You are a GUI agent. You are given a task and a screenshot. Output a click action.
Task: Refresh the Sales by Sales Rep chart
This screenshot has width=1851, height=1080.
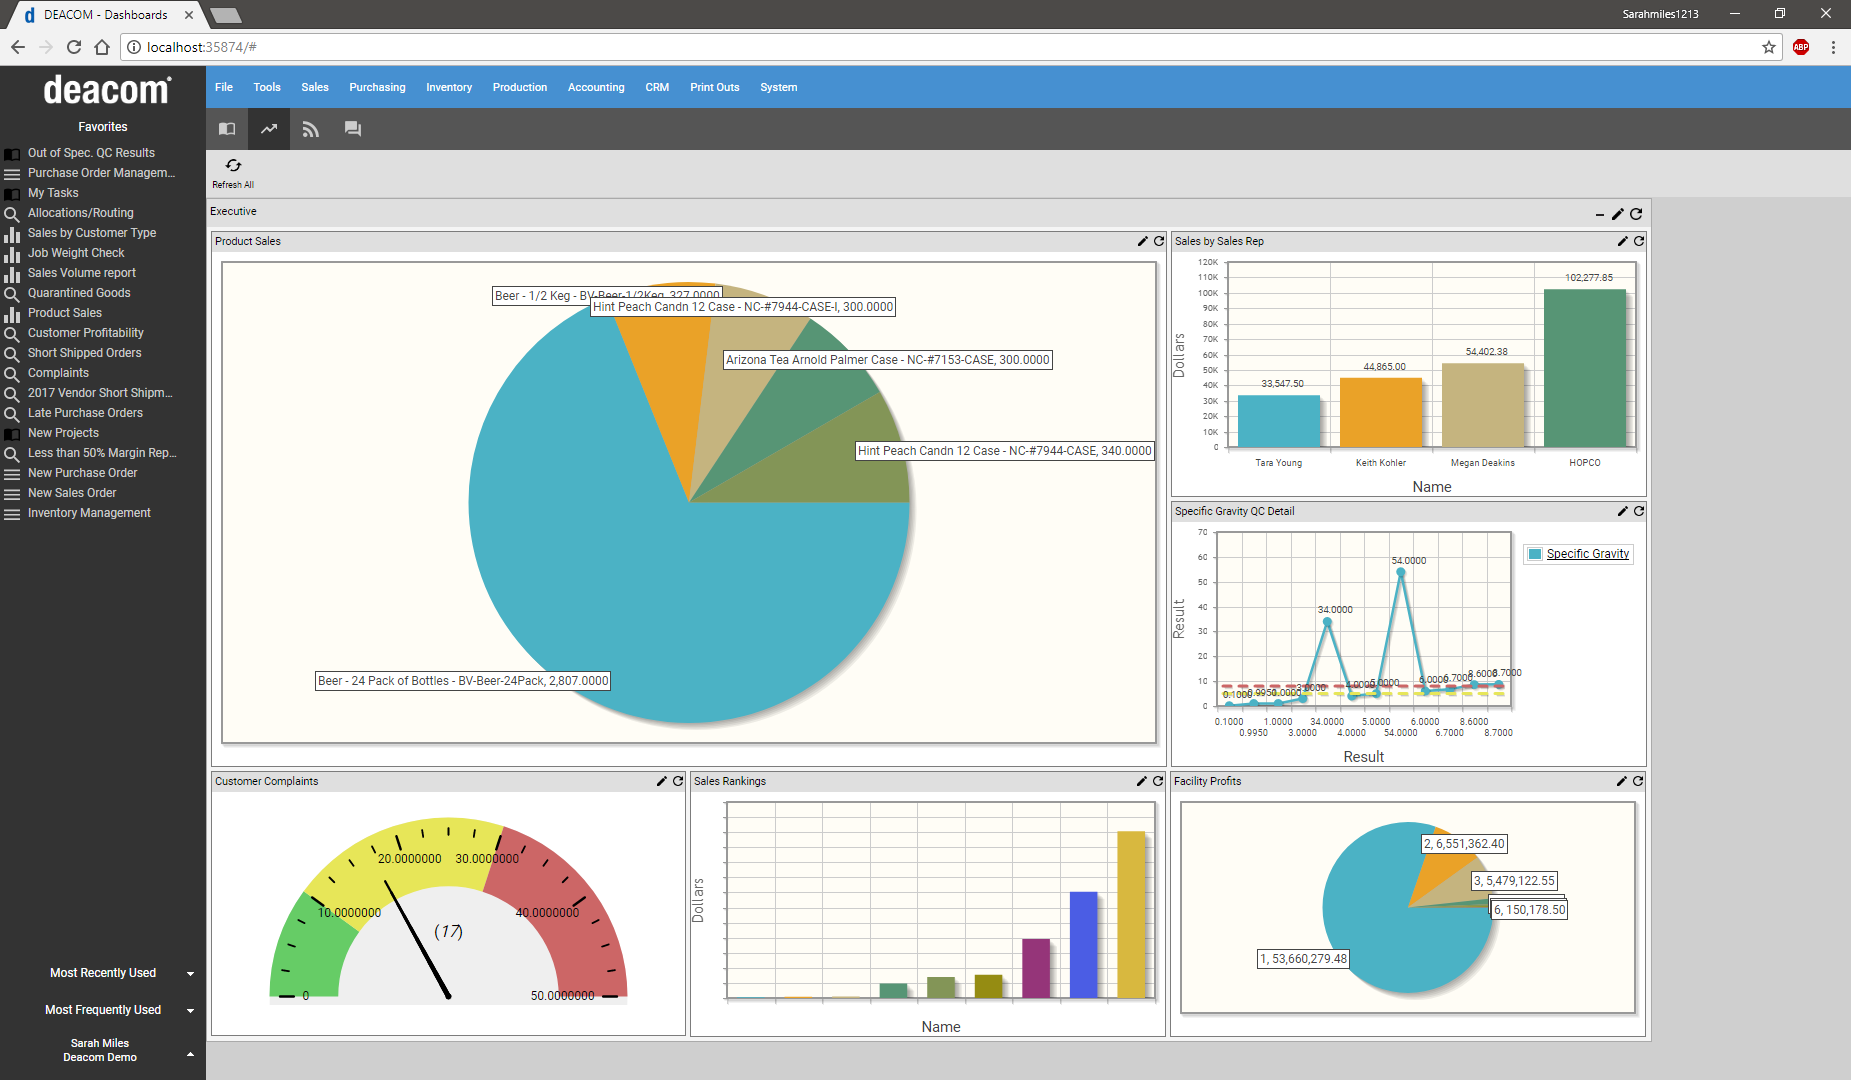(1638, 241)
